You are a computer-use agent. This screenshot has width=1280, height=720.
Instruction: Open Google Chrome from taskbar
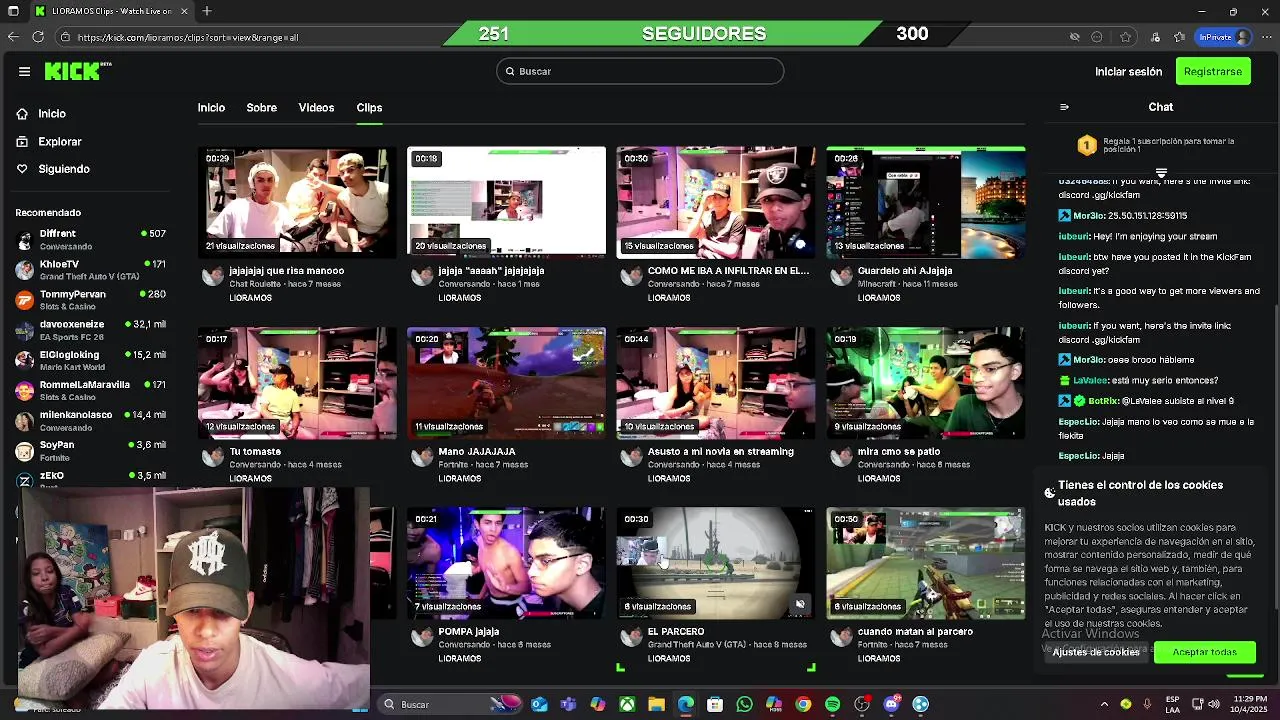803,704
